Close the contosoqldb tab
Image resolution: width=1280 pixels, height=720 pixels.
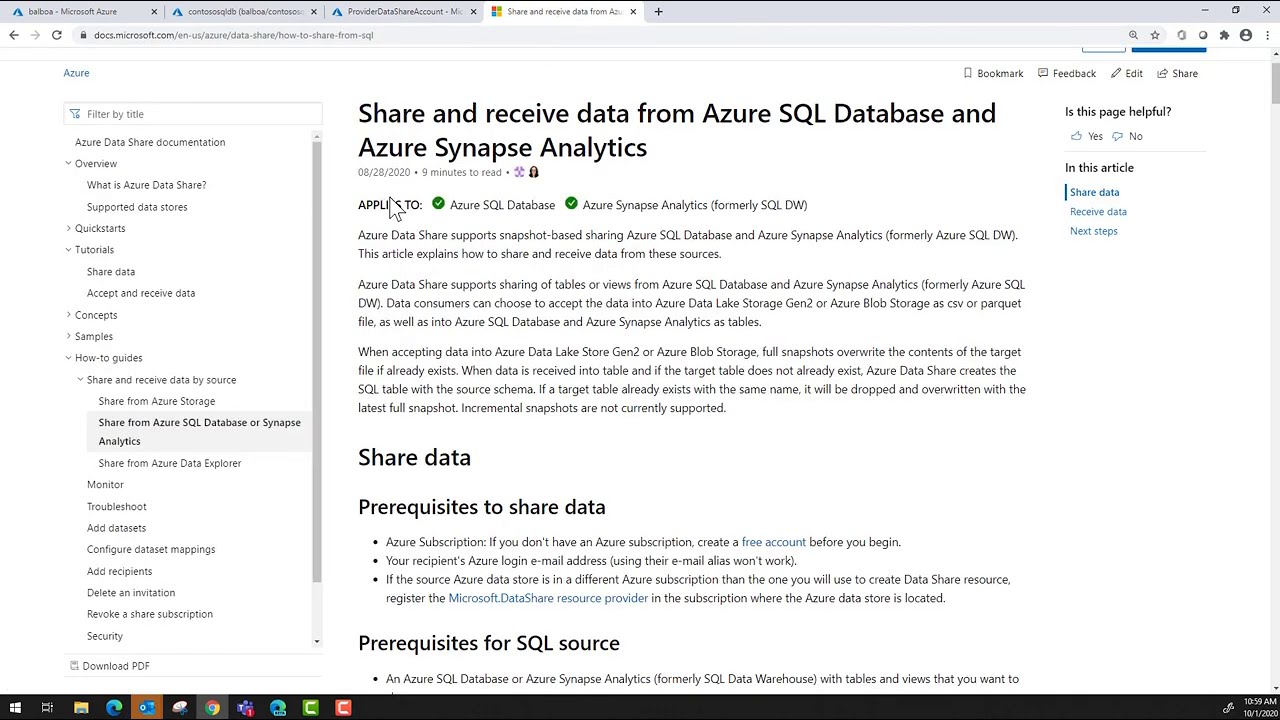(314, 11)
